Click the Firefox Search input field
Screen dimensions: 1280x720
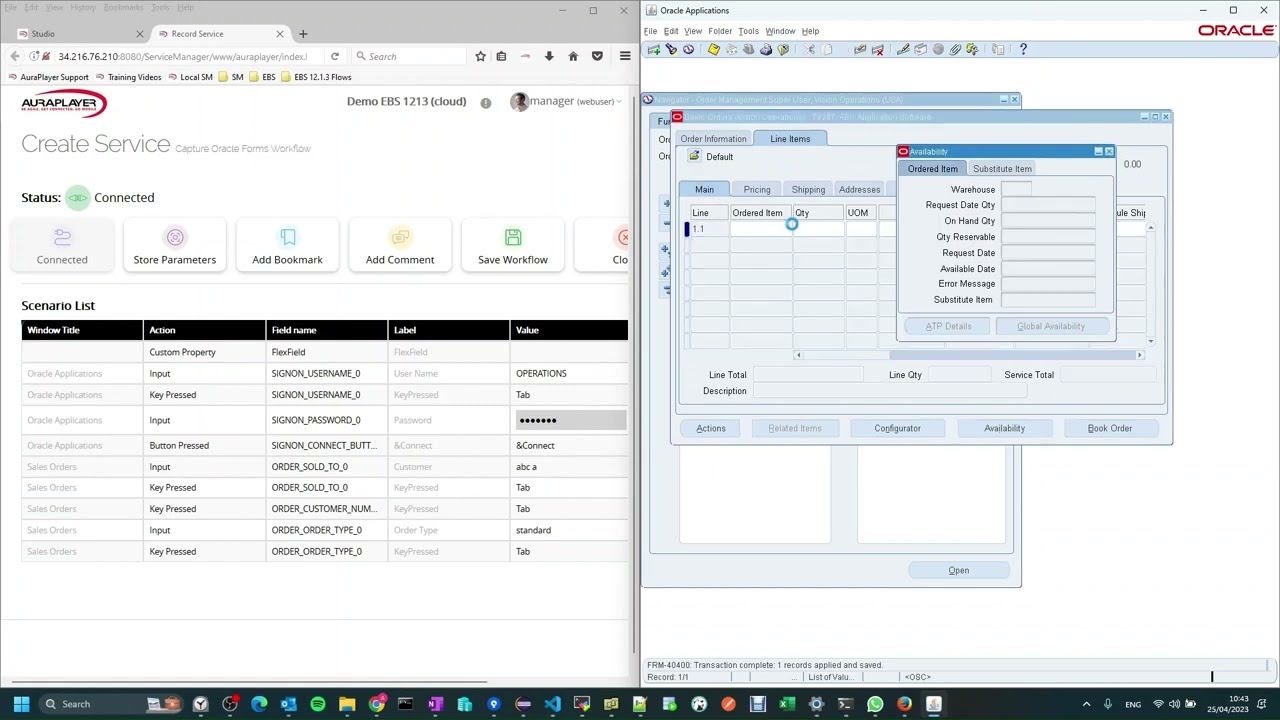point(409,57)
